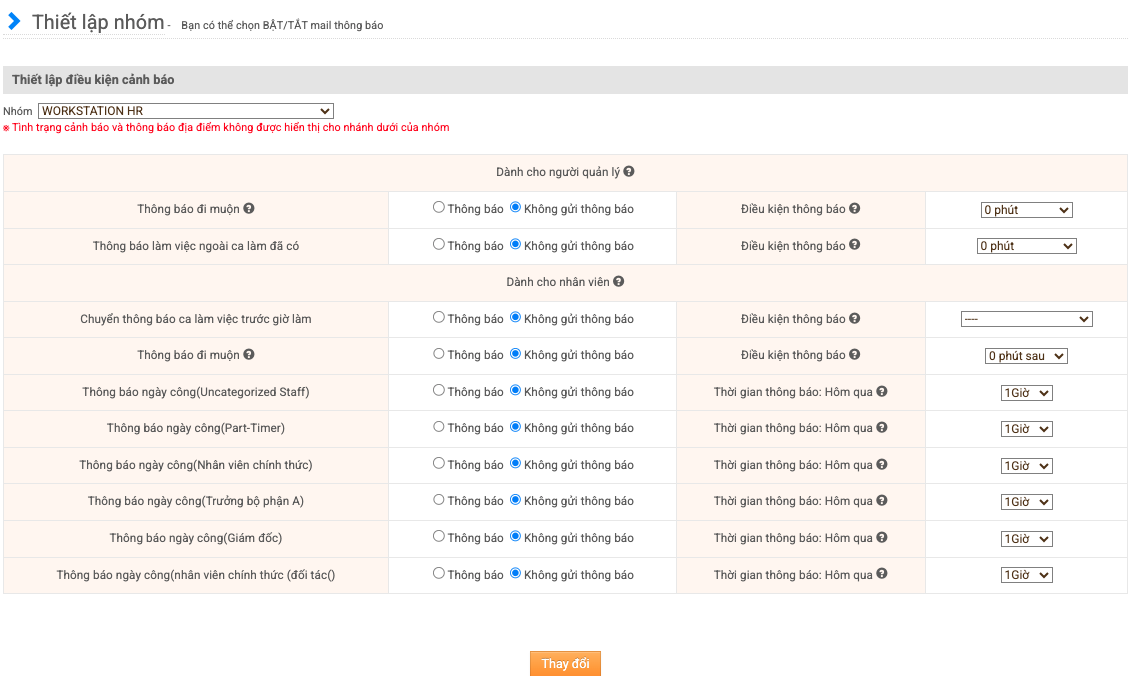
Task: Click help icon for Giám đốc 'Thời gian thông báo'
Action: pos(882,538)
